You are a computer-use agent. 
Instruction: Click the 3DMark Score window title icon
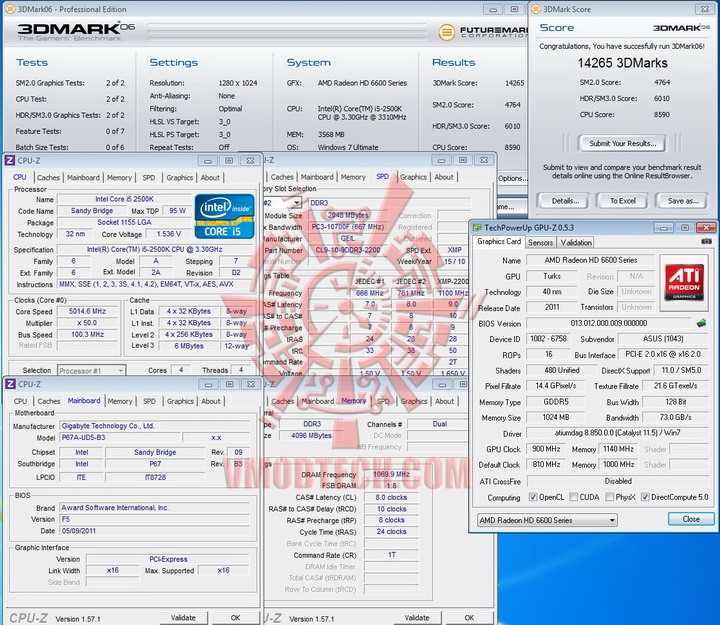pos(536,9)
